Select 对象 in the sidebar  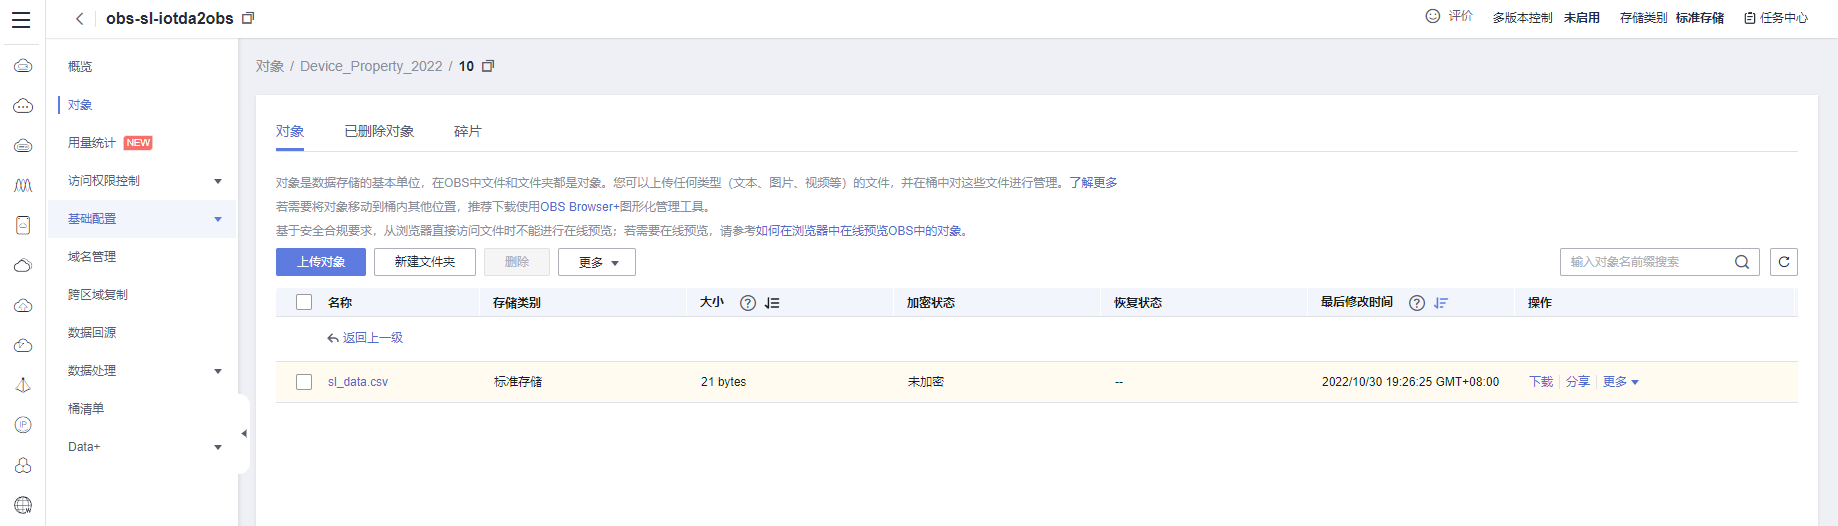[x=80, y=105]
